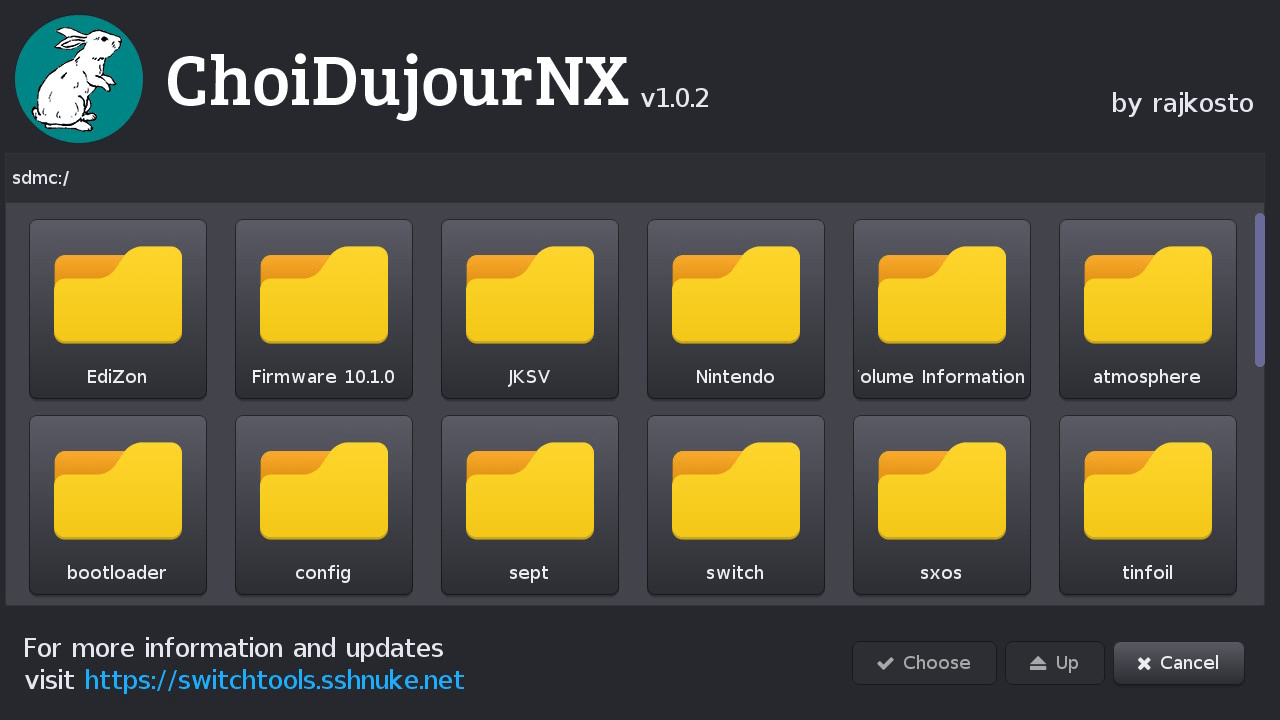The width and height of the screenshot is (1280, 720).
Task: Visit the switchtools.sshnuke.net link
Action: [274, 680]
